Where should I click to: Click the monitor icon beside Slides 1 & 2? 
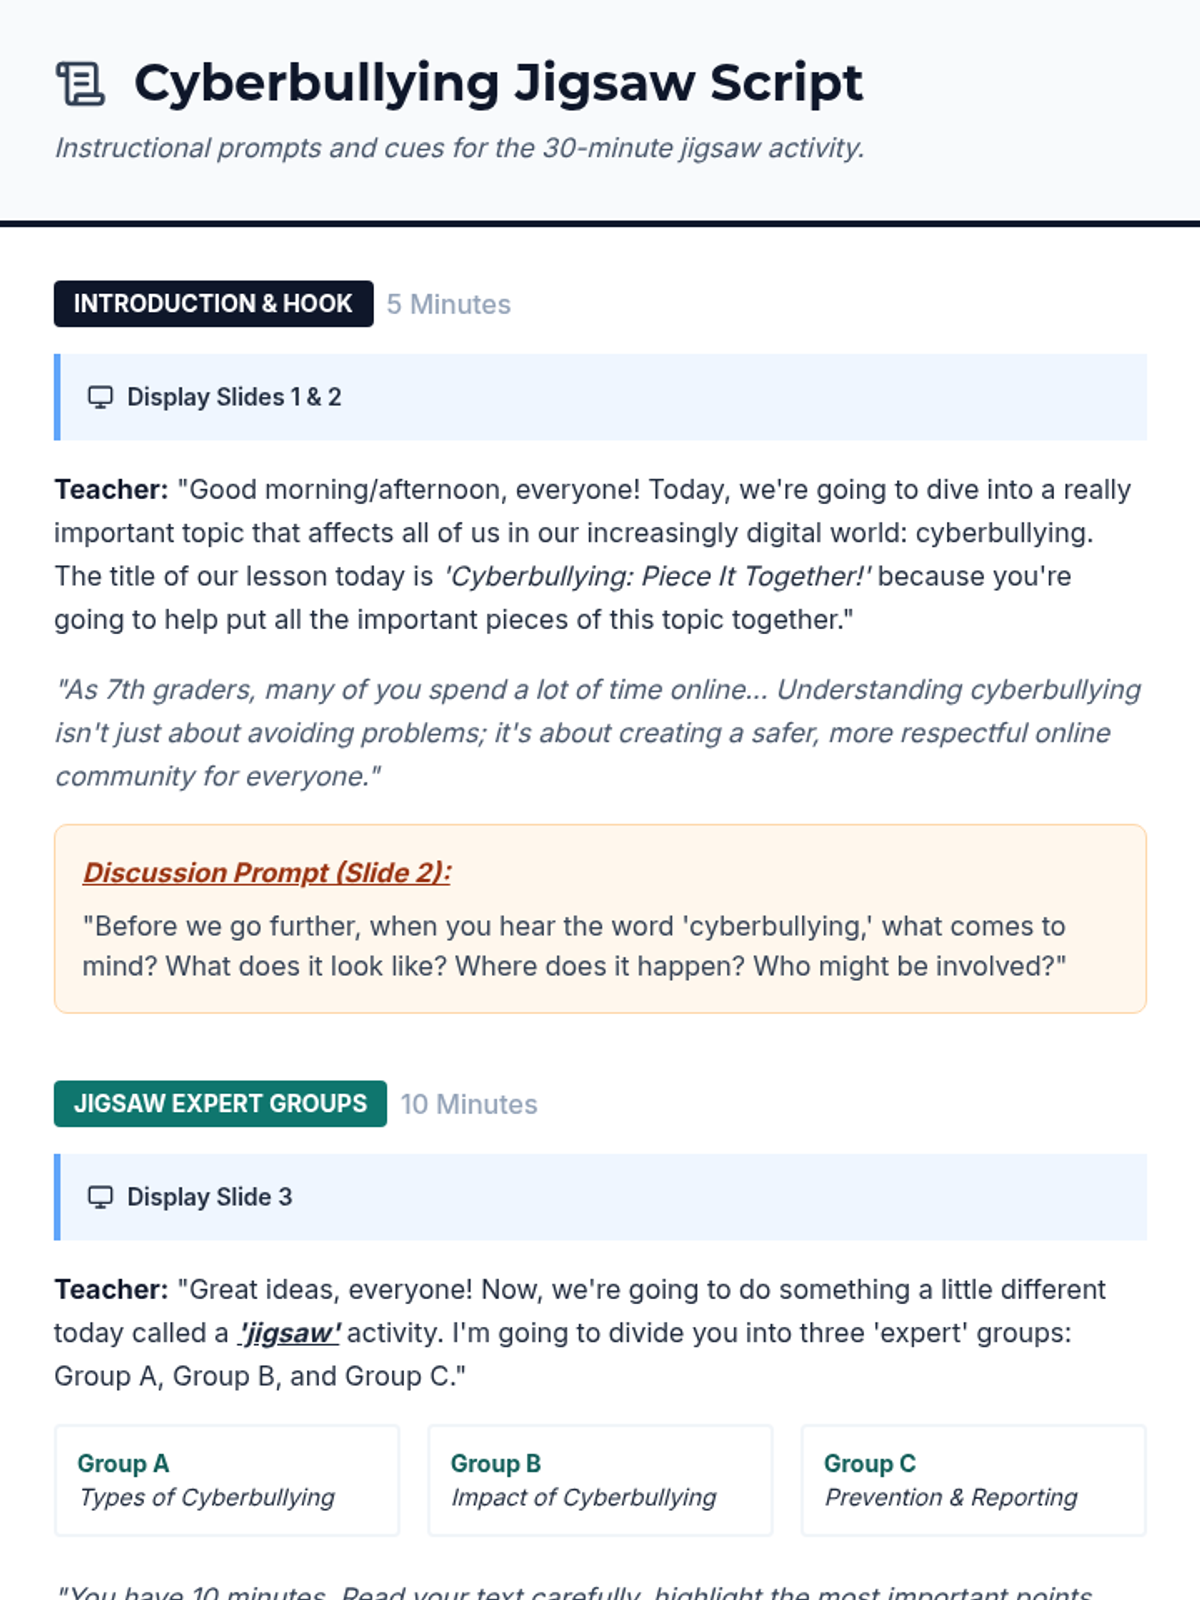point(100,397)
